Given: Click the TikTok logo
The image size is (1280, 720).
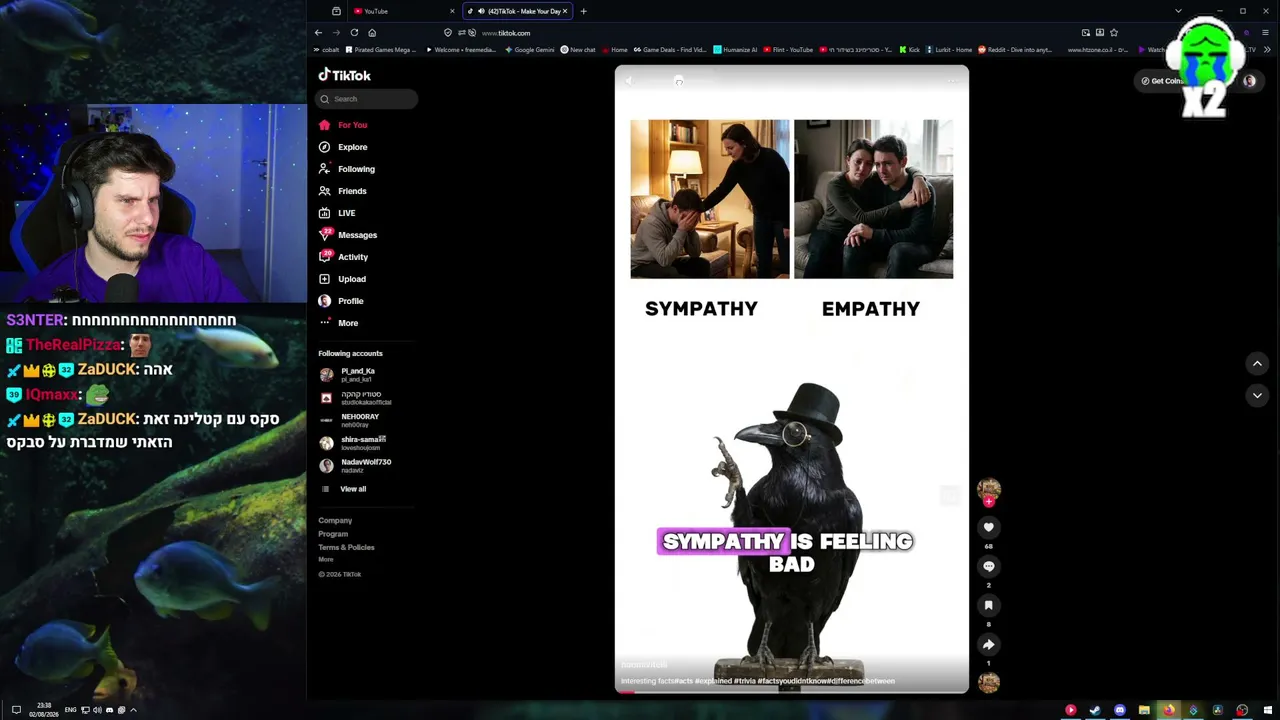Looking at the screenshot, I should tap(344, 75).
